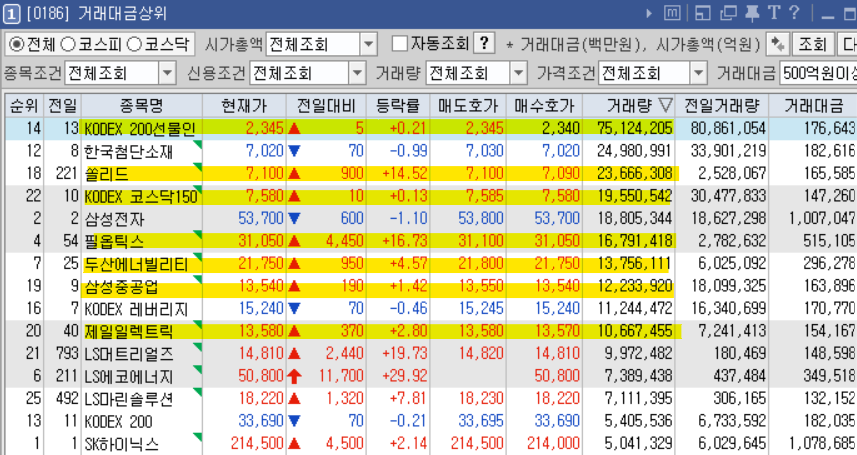The height and width of the screenshot is (455, 857).
Task: Select the 필옵틱스 stock name
Action: pos(114,241)
